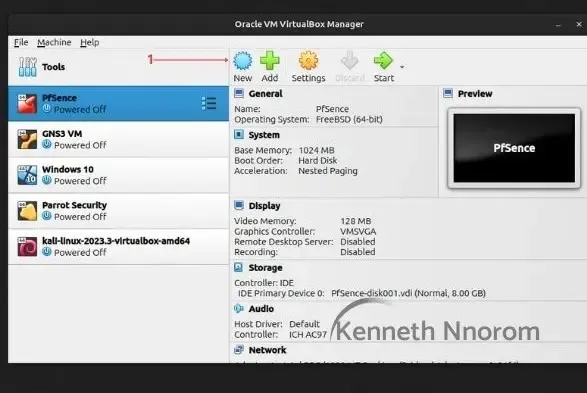Click the Recording Disabled value
Viewport: 587px width, 393px height.
click(x=358, y=252)
